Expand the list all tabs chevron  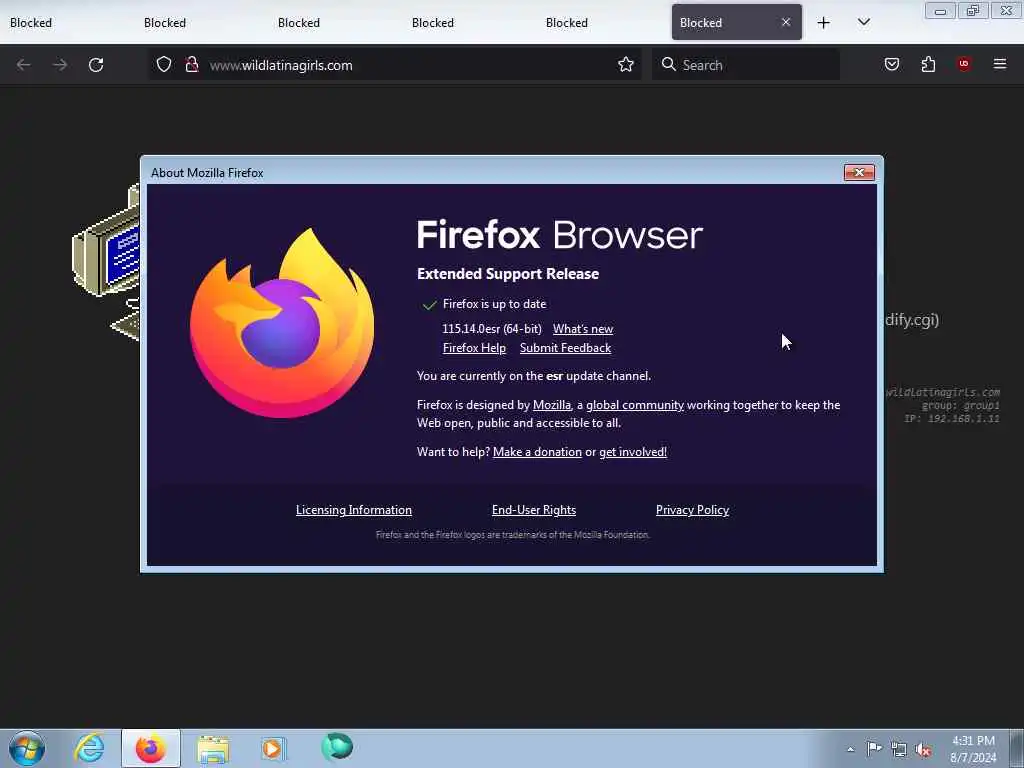pyautogui.click(x=863, y=22)
